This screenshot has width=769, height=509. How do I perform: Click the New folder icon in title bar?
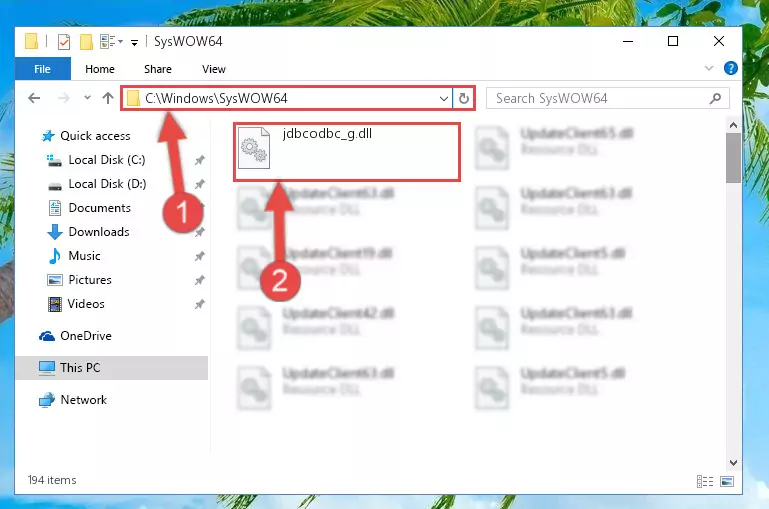[x=86, y=42]
